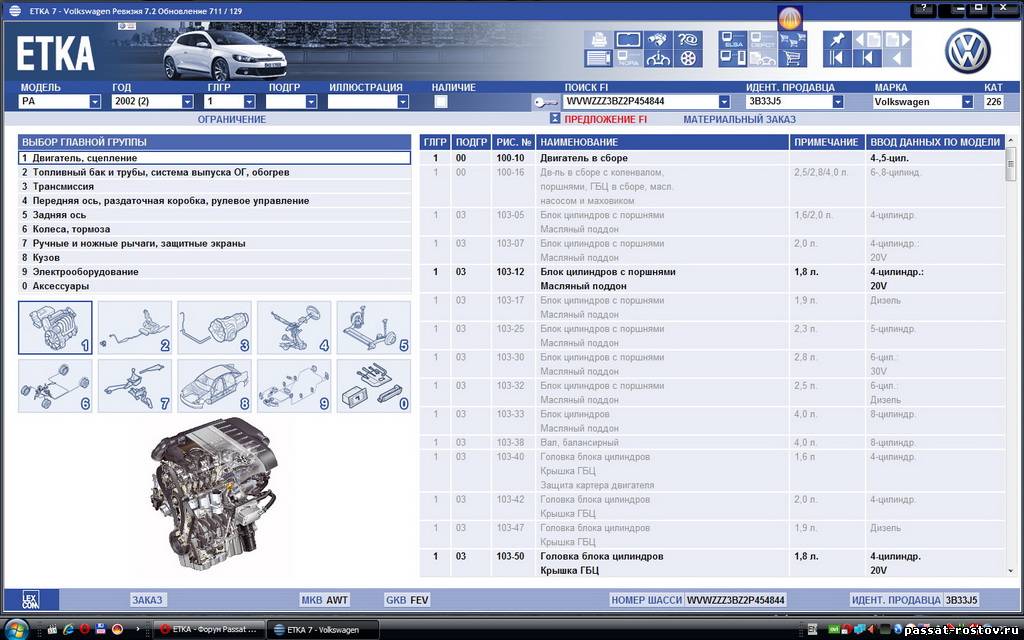
Task: Open the binoculars search tool
Action: point(658,40)
